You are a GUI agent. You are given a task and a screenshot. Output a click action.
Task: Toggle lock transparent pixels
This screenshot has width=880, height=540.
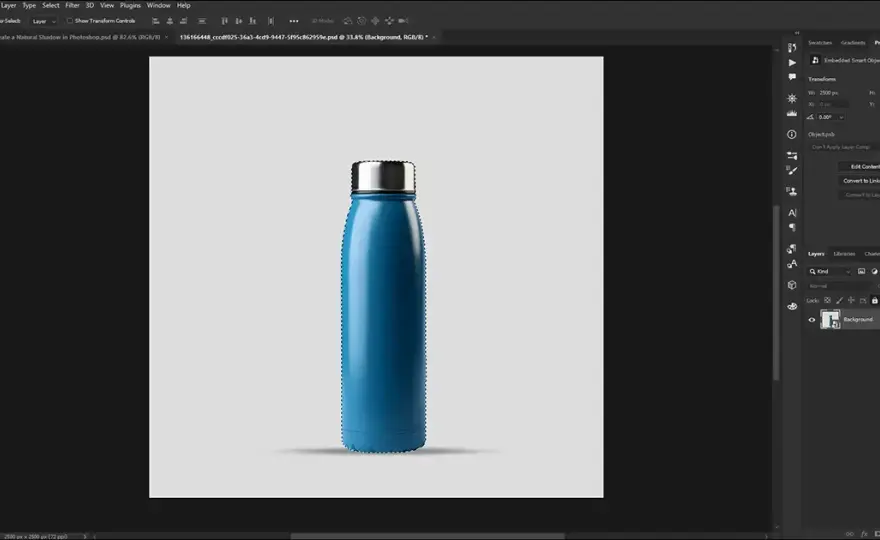tap(827, 300)
